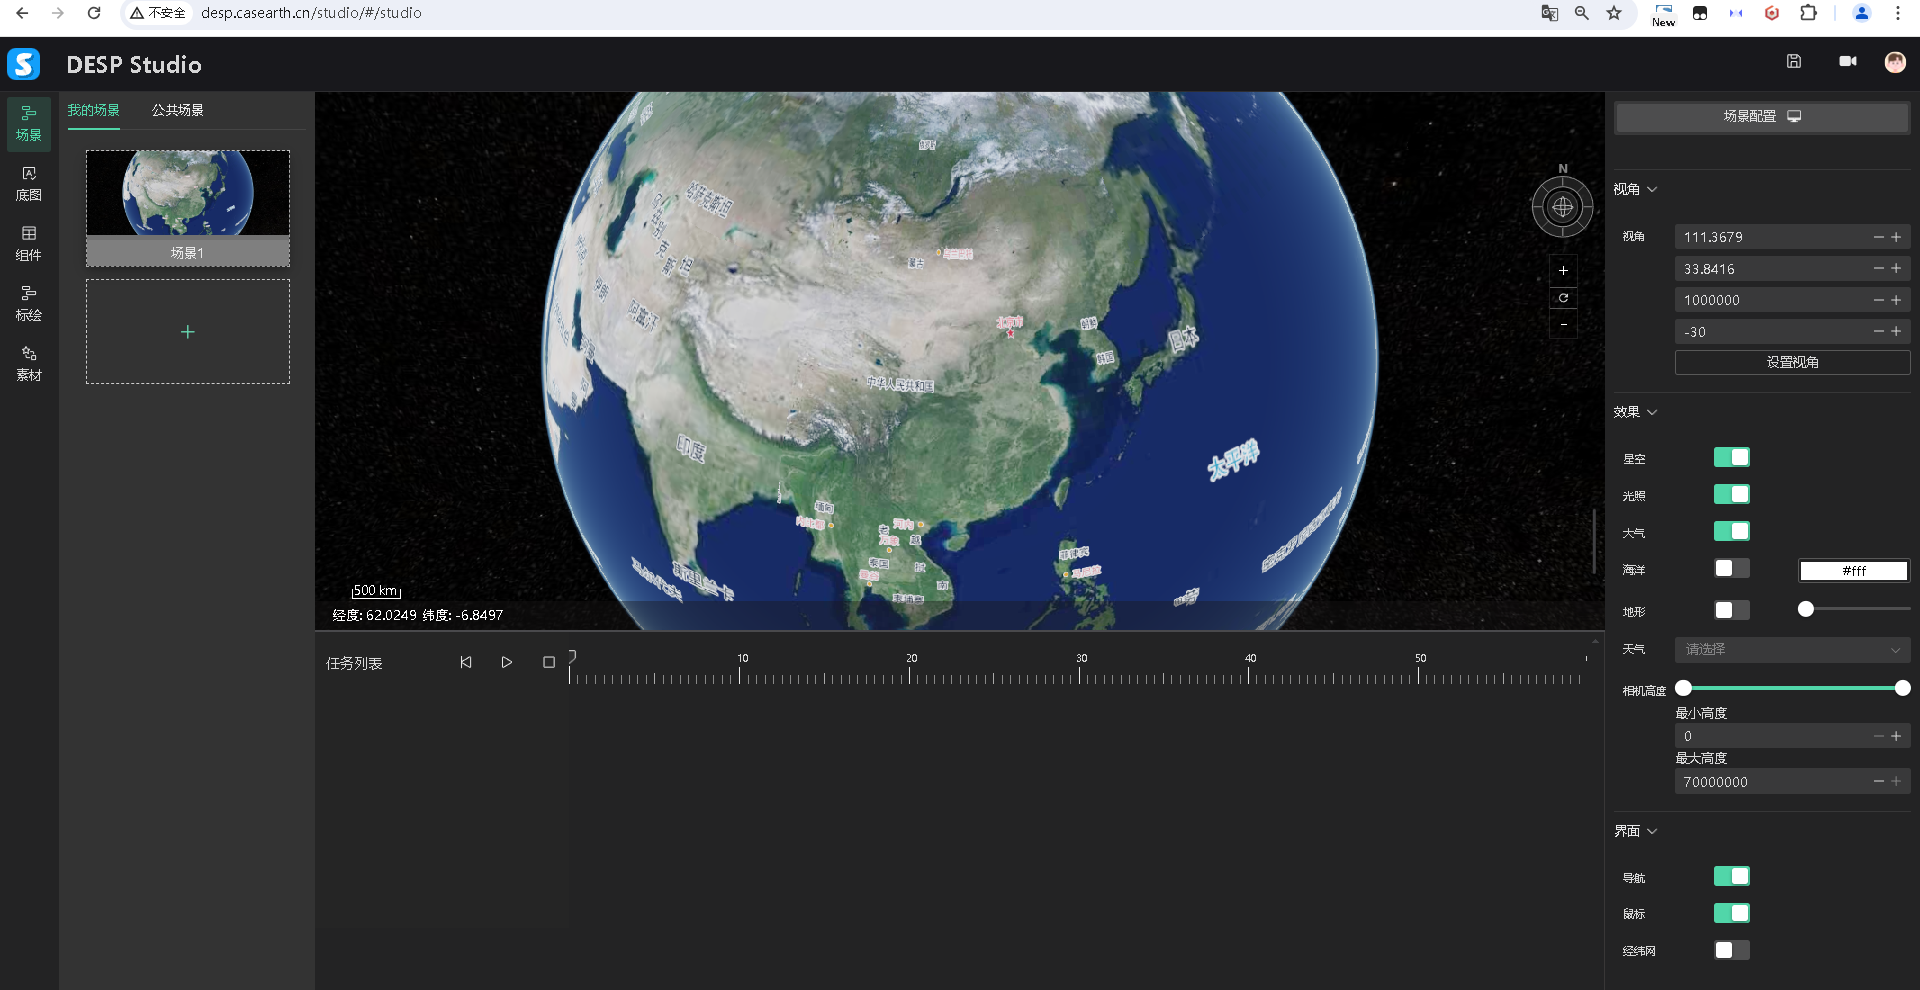Toggle the 星空 starry sky switch
Image resolution: width=1920 pixels, height=990 pixels.
[1731, 457]
